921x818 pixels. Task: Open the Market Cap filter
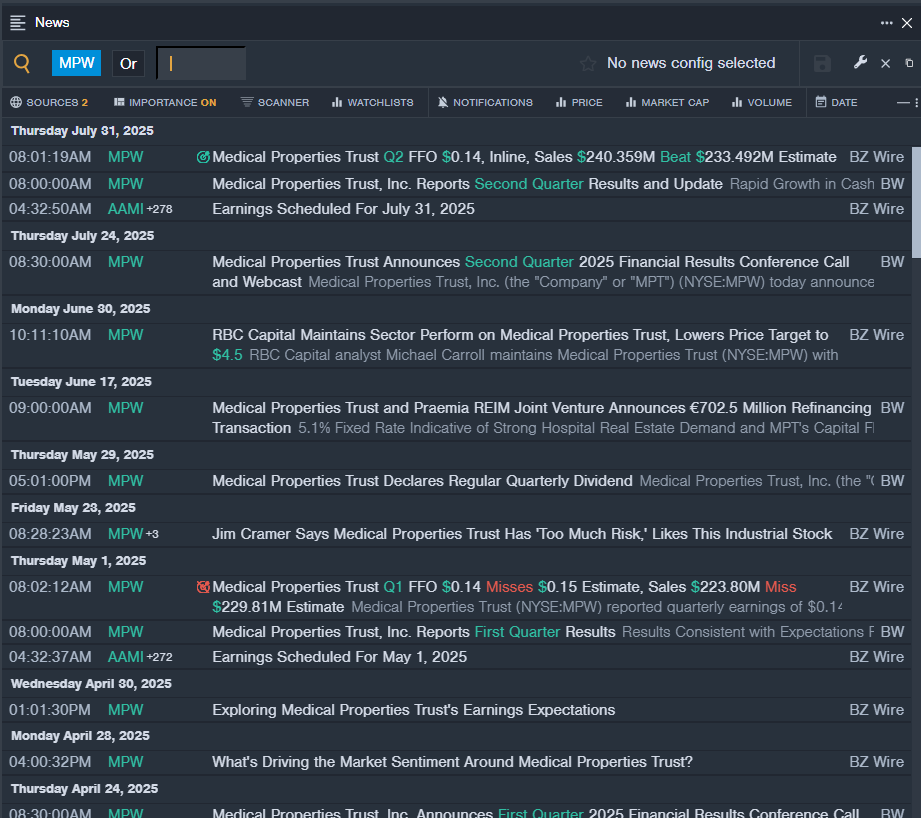click(667, 103)
